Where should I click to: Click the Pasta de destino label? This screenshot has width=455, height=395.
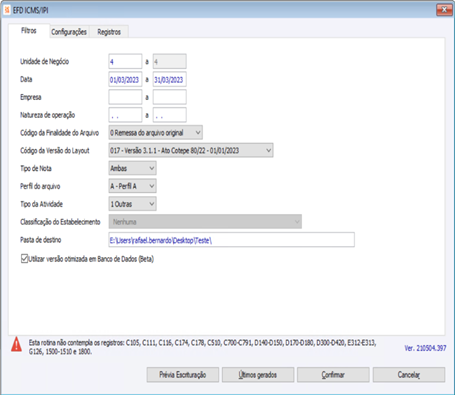point(40,240)
